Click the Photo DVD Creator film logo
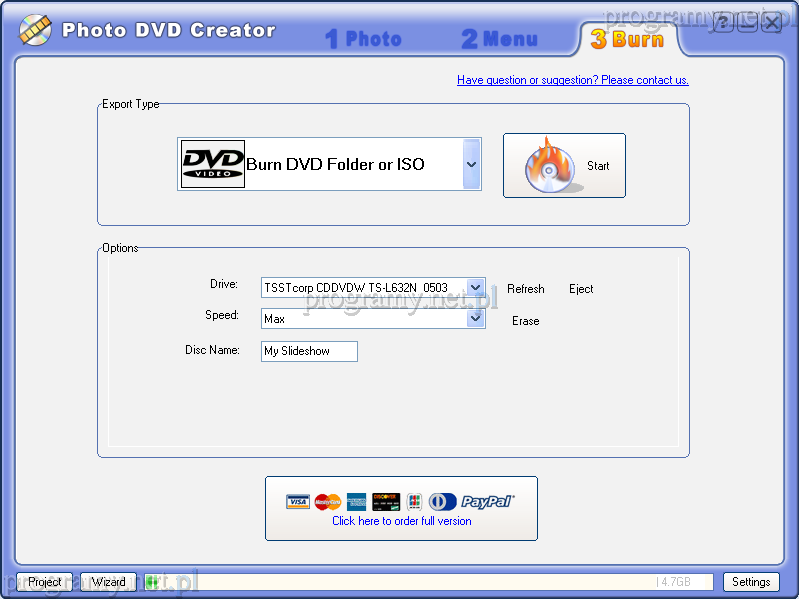This screenshot has width=799, height=599. coord(35,30)
